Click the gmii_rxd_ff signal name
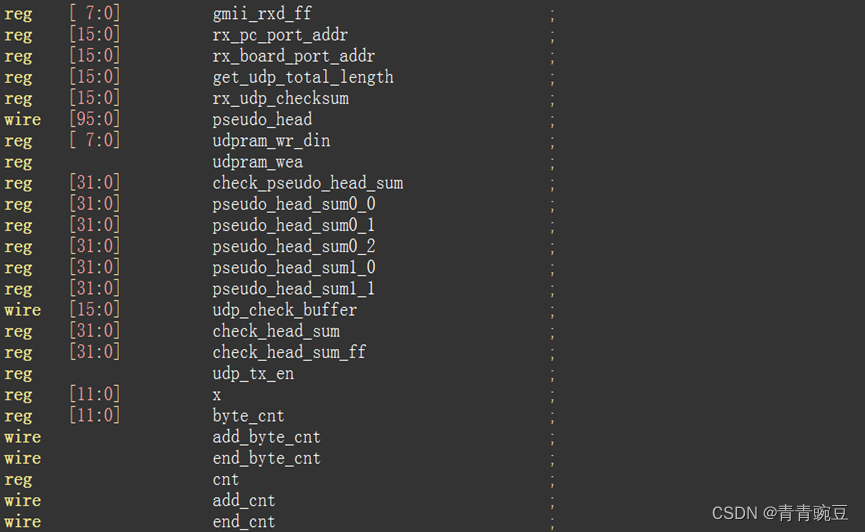 coord(262,14)
